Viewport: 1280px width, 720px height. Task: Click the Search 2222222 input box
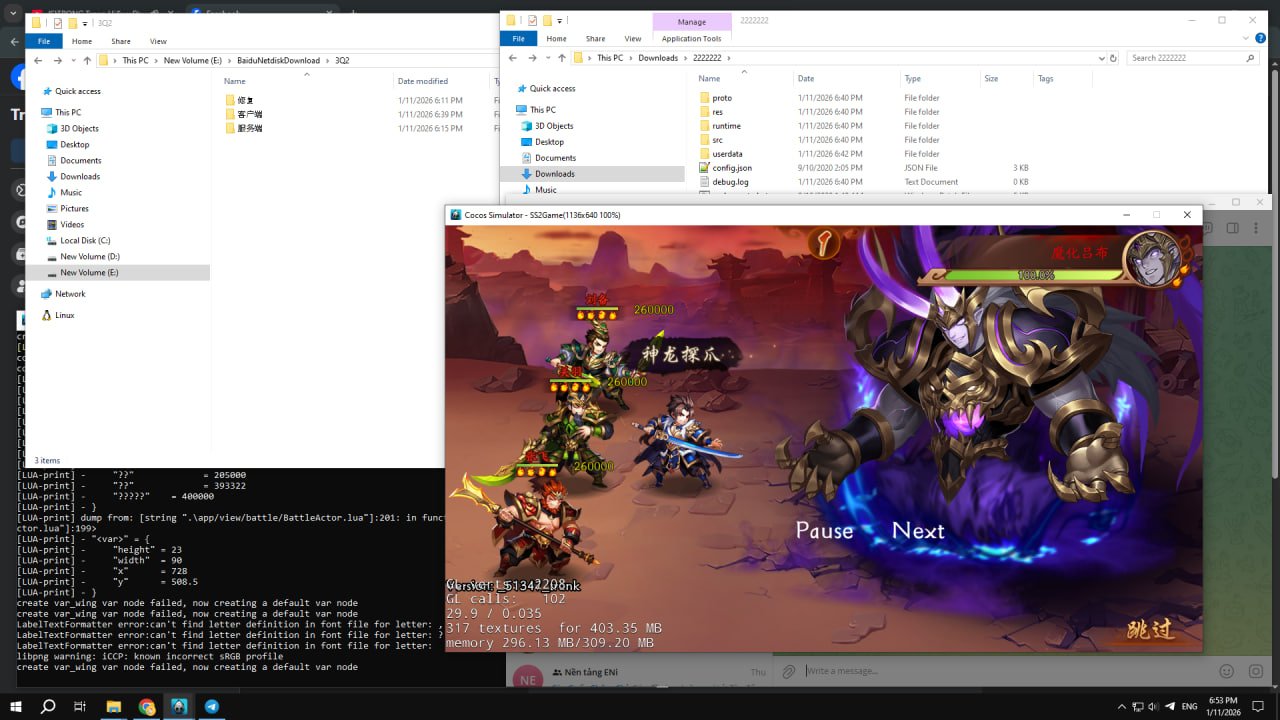click(x=1185, y=58)
